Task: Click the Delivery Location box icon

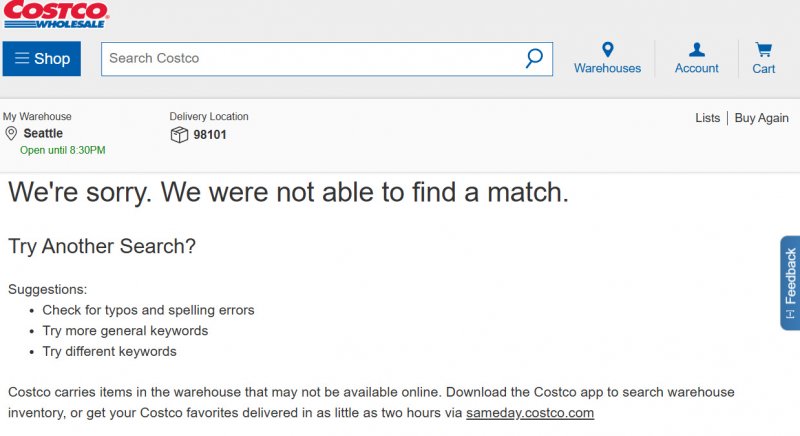Action: click(x=179, y=134)
